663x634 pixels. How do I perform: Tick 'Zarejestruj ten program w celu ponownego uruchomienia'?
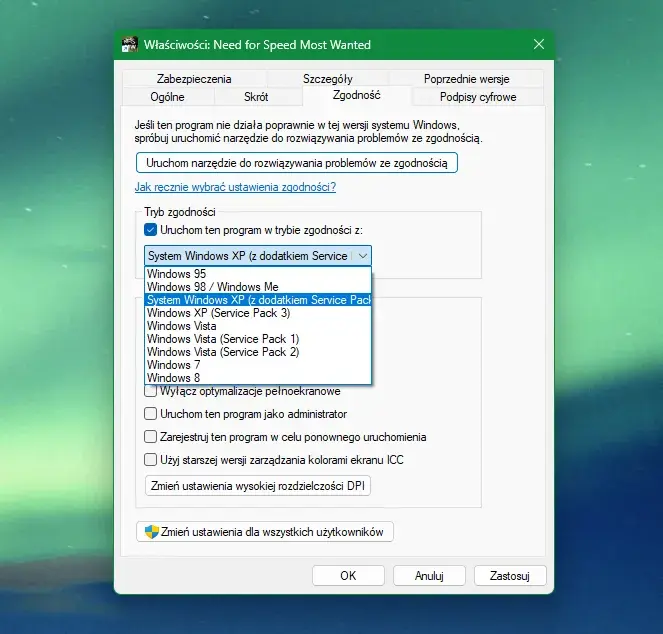(x=150, y=436)
